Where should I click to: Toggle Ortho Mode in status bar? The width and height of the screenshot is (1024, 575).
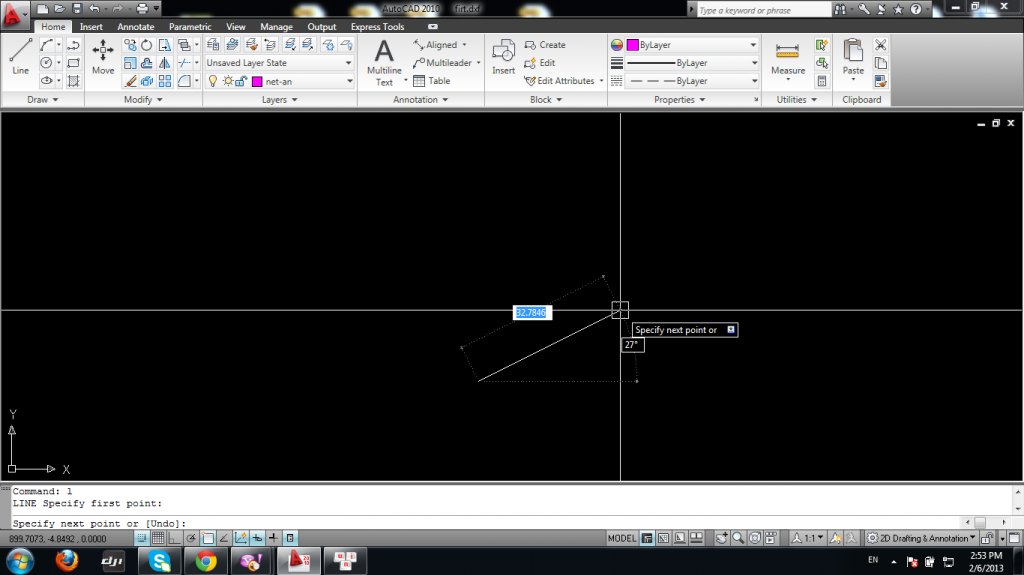tap(174, 538)
